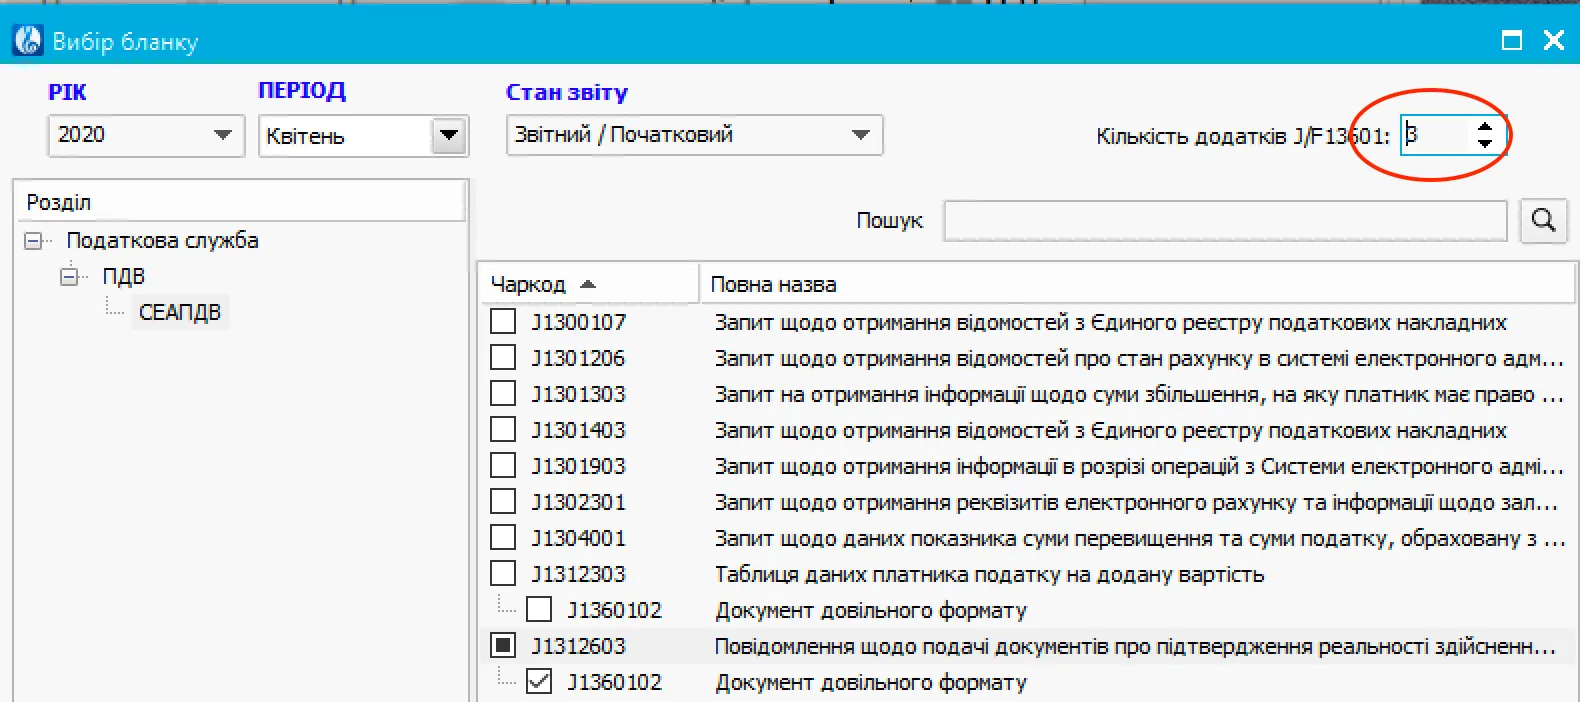Check the J1304001 checkbox

(x=503, y=538)
